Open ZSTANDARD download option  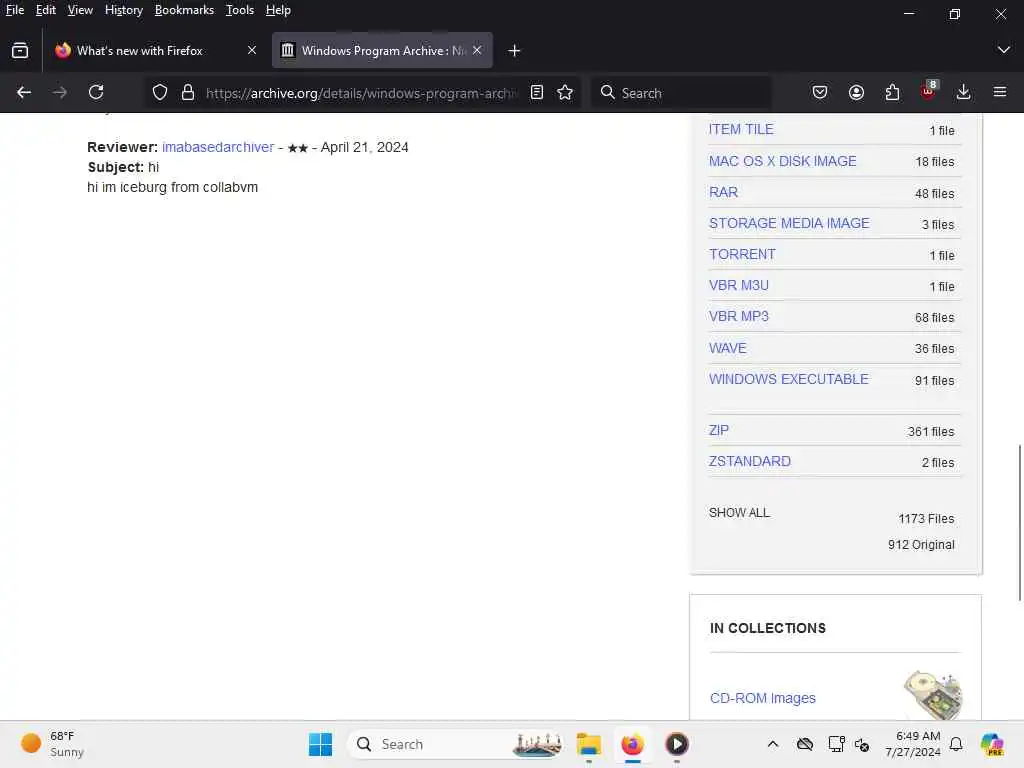[x=750, y=461]
